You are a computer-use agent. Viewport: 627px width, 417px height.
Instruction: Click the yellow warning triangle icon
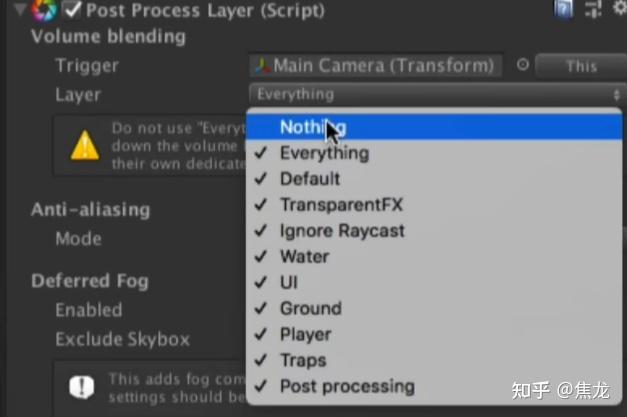click(85, 146)
